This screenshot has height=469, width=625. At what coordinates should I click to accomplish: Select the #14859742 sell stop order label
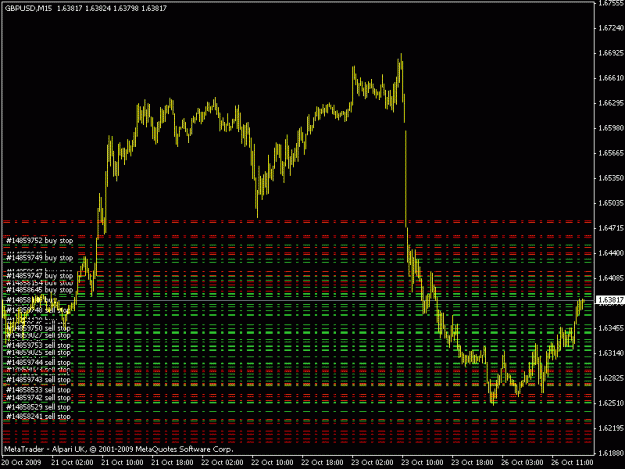pyautogui.click(x=38, y=398)
